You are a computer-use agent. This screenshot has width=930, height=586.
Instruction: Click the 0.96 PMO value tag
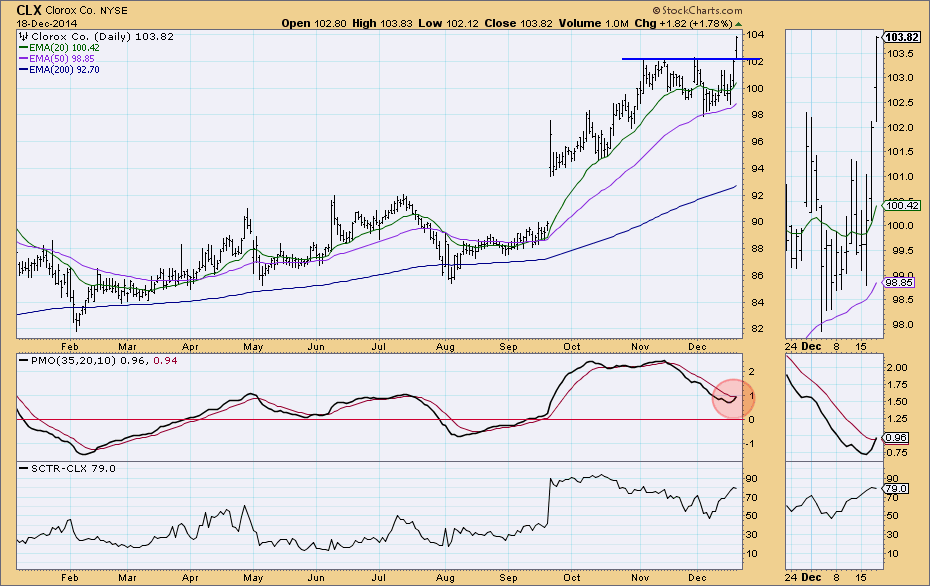tap(896, 438)
